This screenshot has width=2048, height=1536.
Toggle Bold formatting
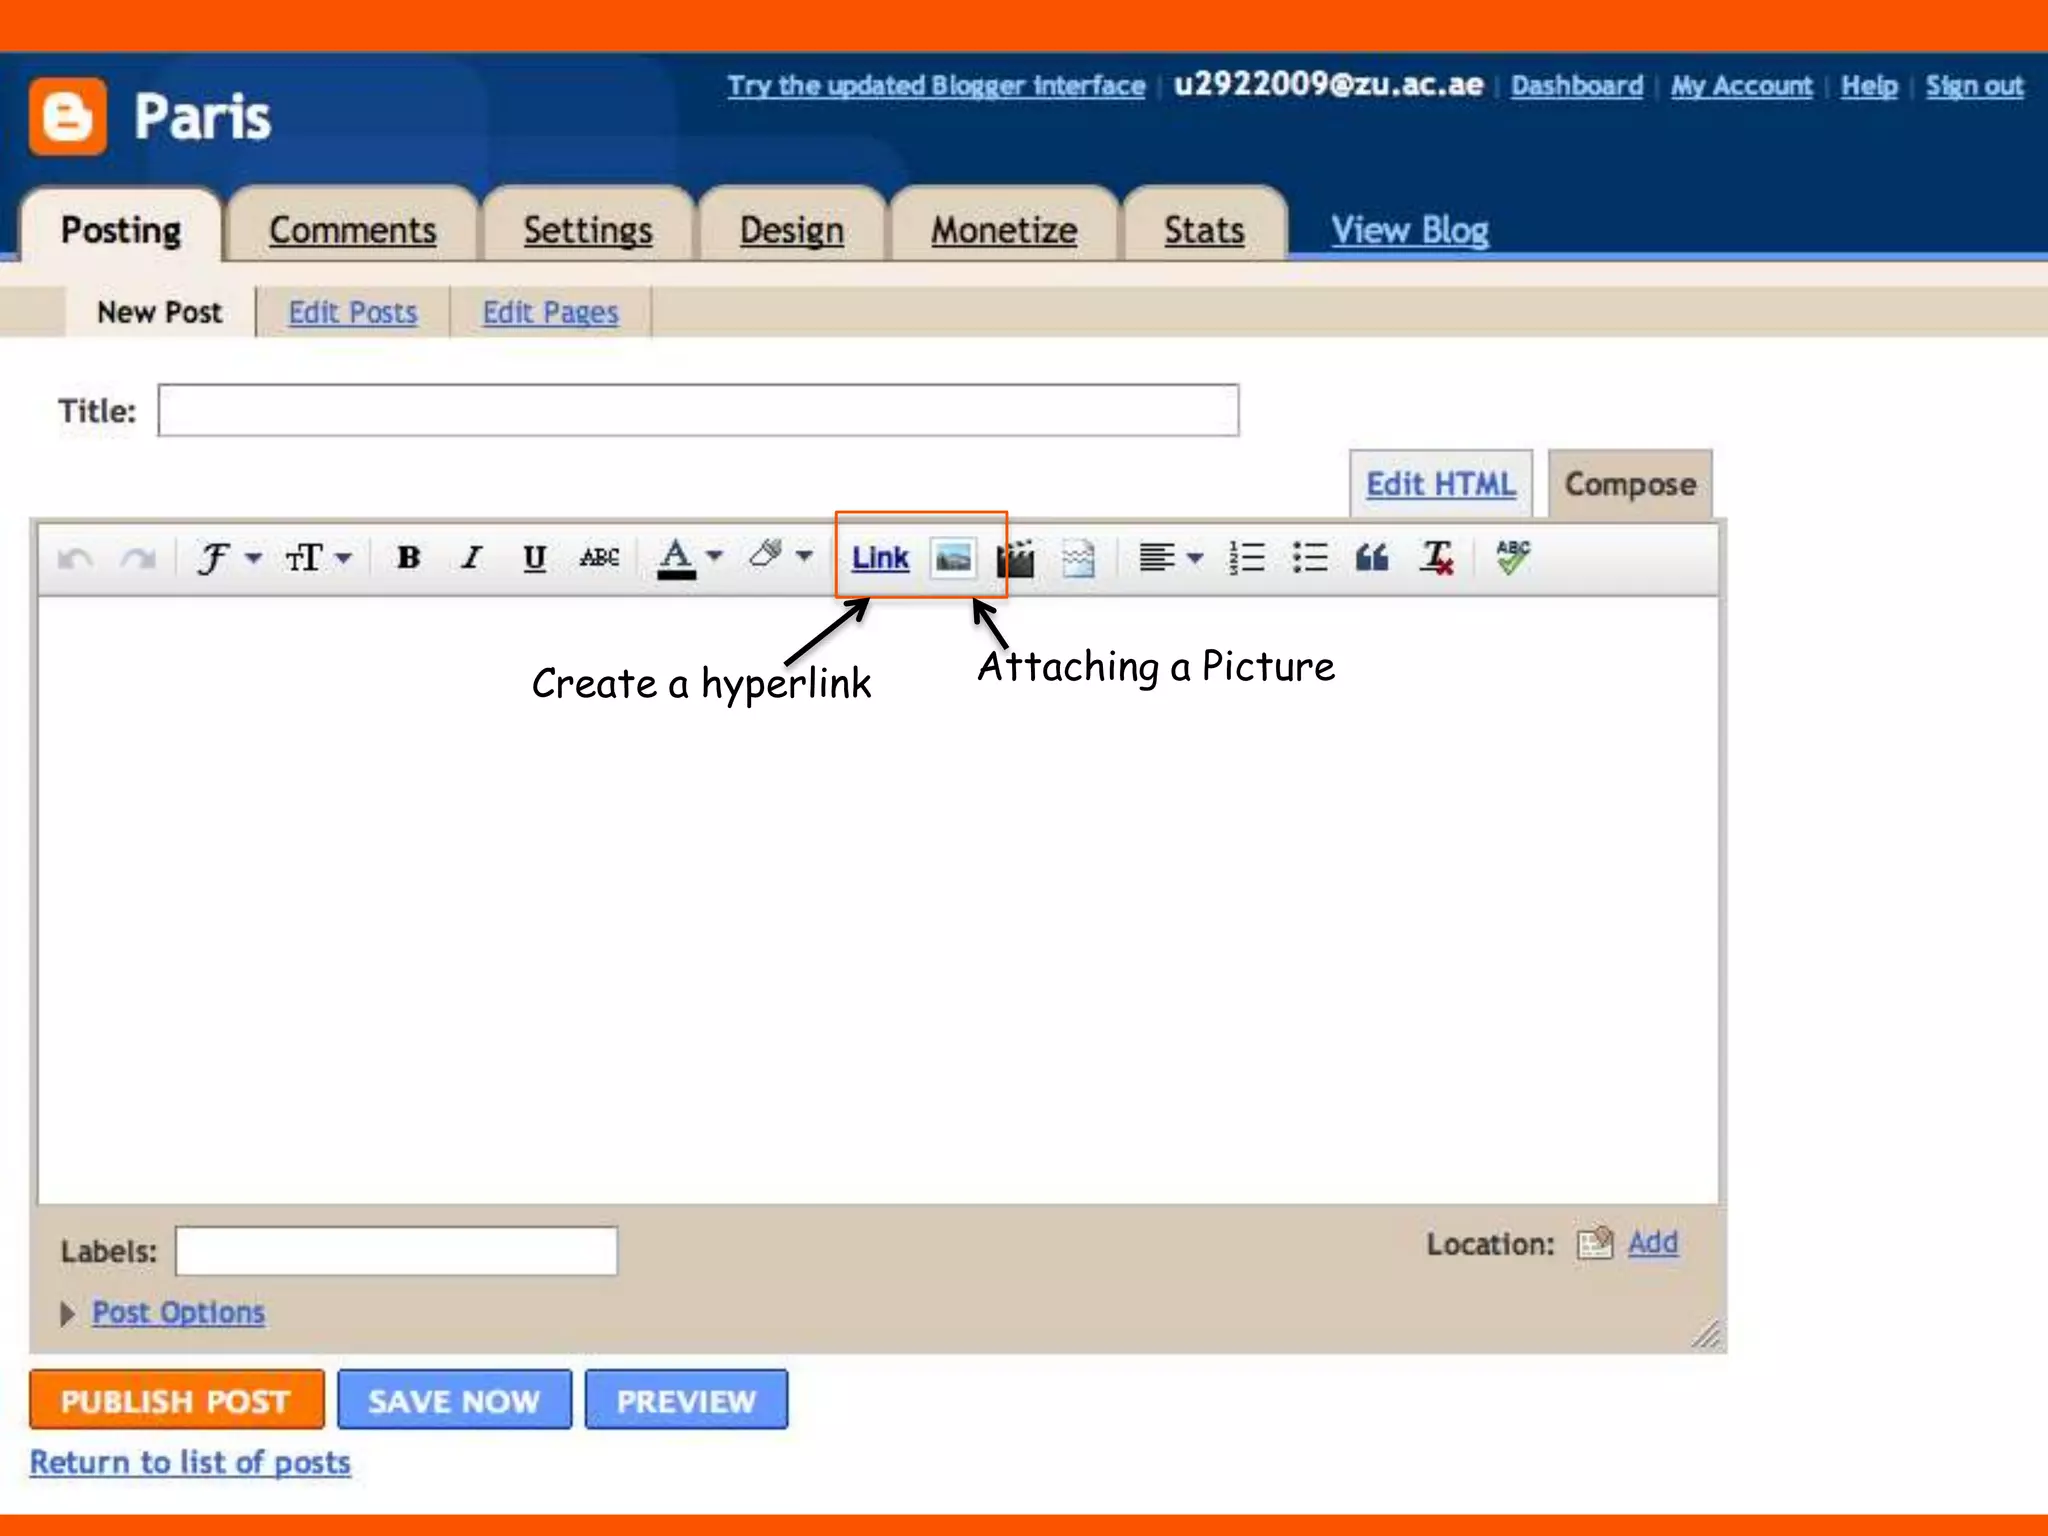pos(408,558)
